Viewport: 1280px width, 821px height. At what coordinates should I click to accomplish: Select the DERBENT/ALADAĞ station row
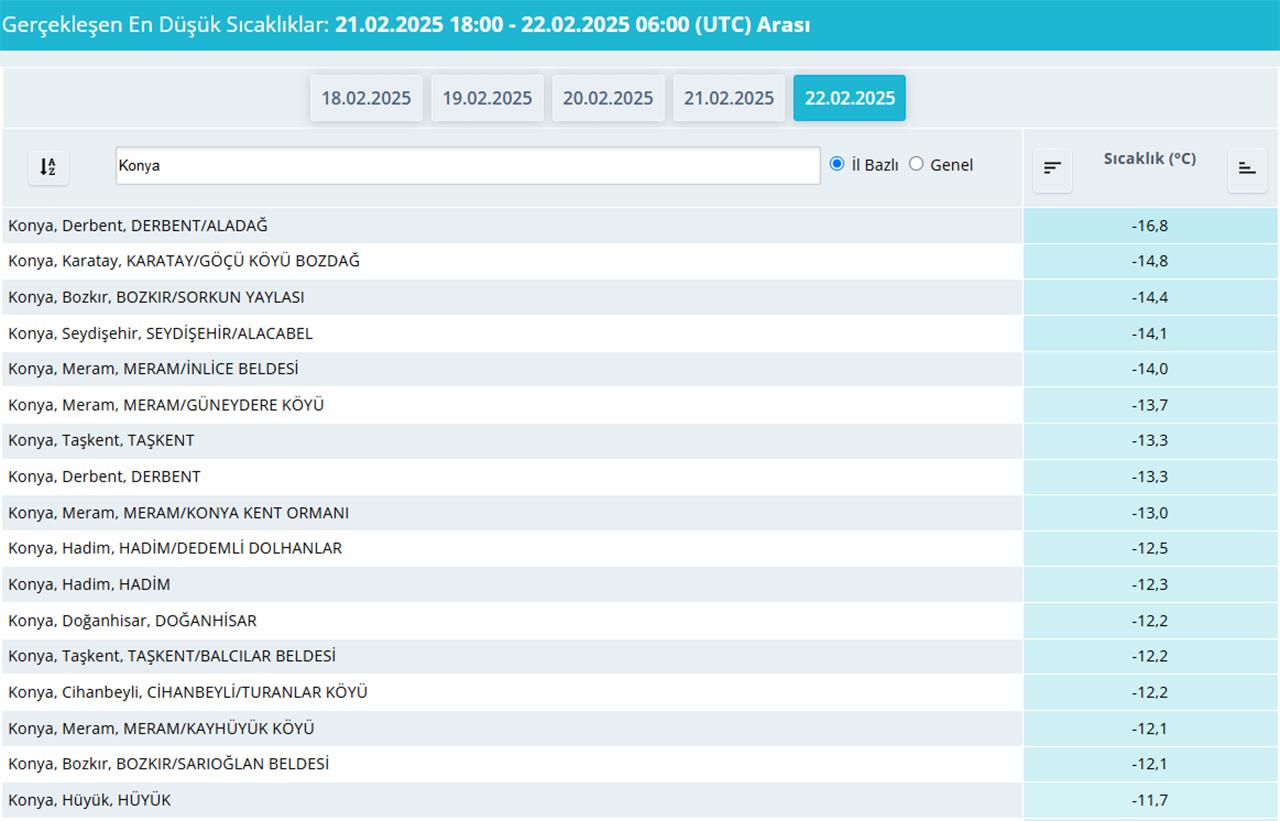138,226
